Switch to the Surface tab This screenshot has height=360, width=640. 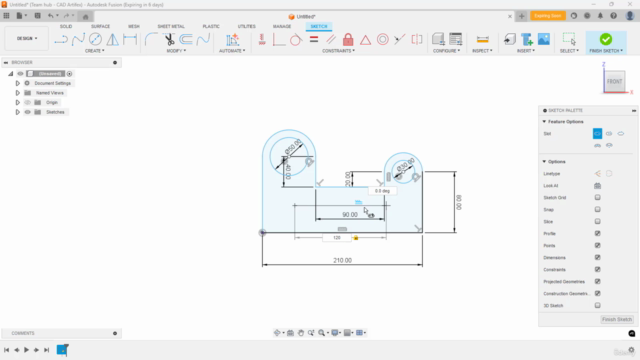100,26
